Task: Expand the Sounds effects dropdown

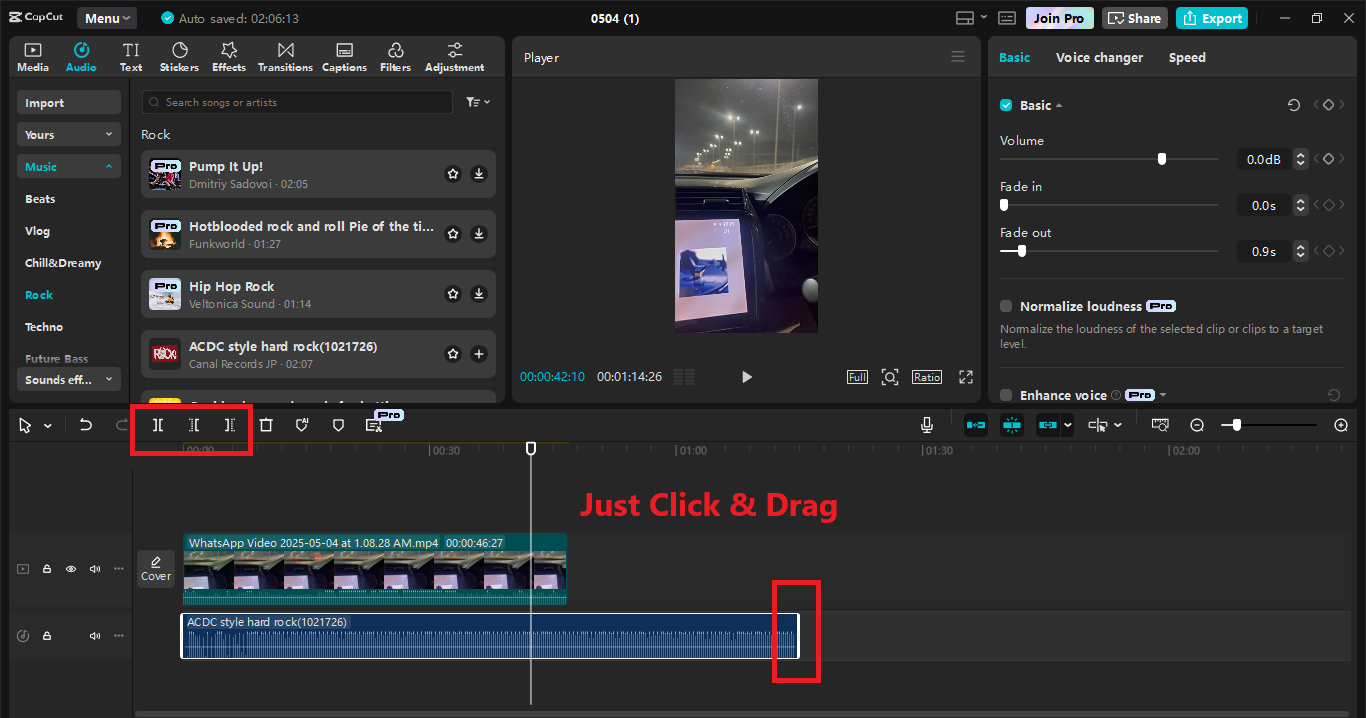Action: tap(68, 380)
